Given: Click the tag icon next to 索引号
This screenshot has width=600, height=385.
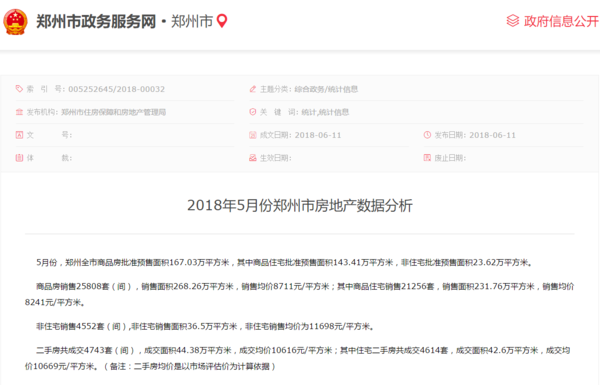Looking at the screenshot, I should pos(19,89).
